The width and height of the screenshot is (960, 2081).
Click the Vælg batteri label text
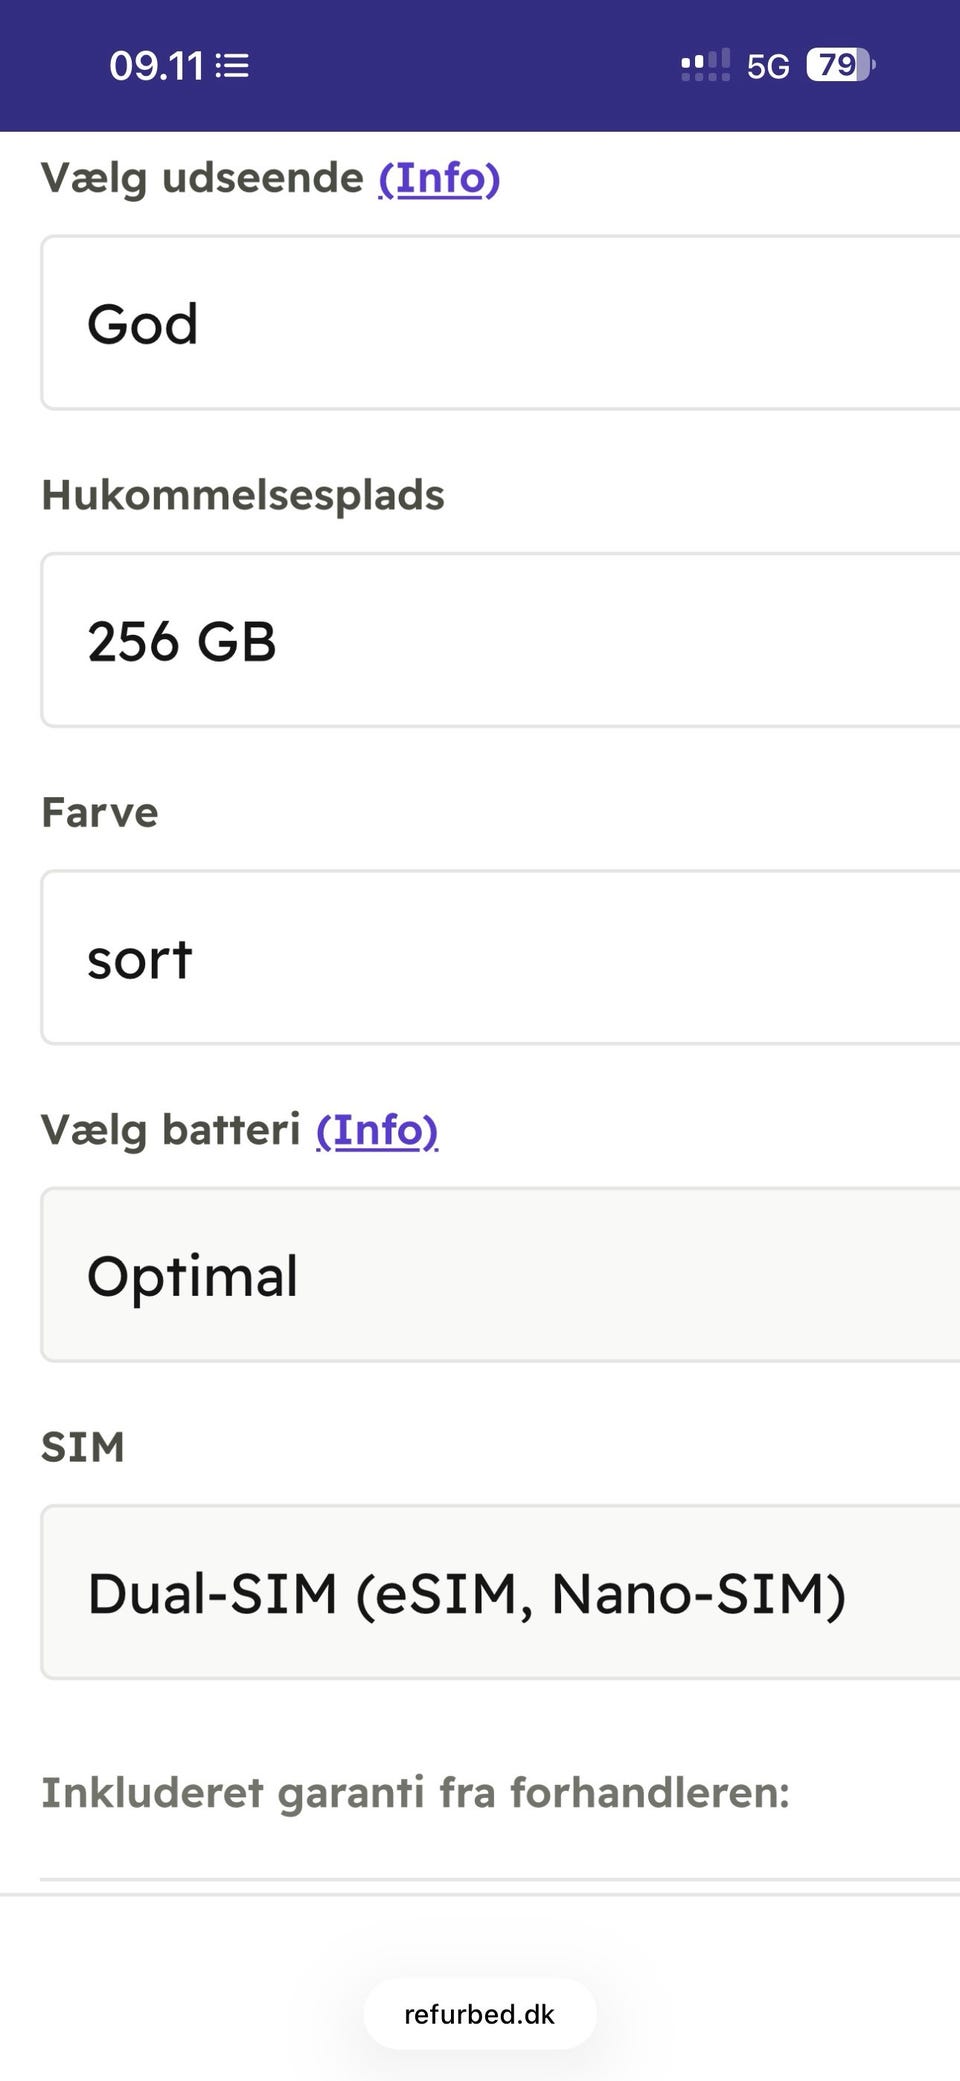pos(171,1130)
